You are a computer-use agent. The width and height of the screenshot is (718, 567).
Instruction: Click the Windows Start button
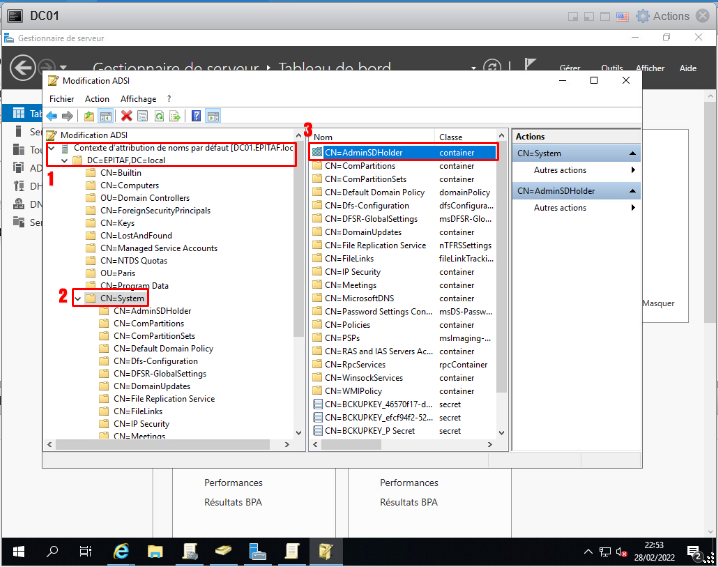tap(18, 551)
